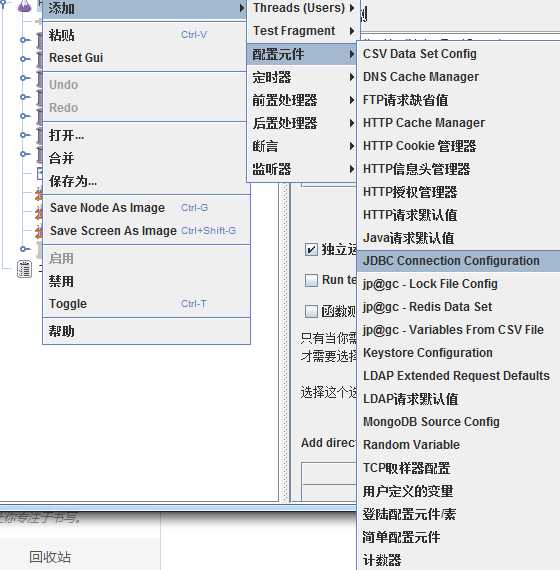This screenshot has width=560, height=570.
Task: Expand 后置处理器 submenu
Action: tap(302, 123)
